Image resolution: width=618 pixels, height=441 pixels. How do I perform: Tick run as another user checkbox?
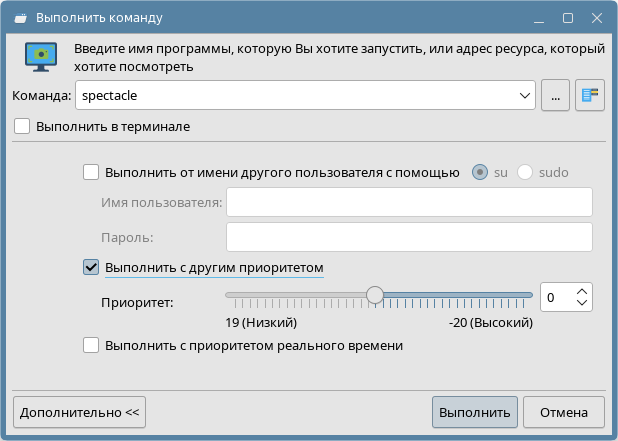tap(91, 172)
